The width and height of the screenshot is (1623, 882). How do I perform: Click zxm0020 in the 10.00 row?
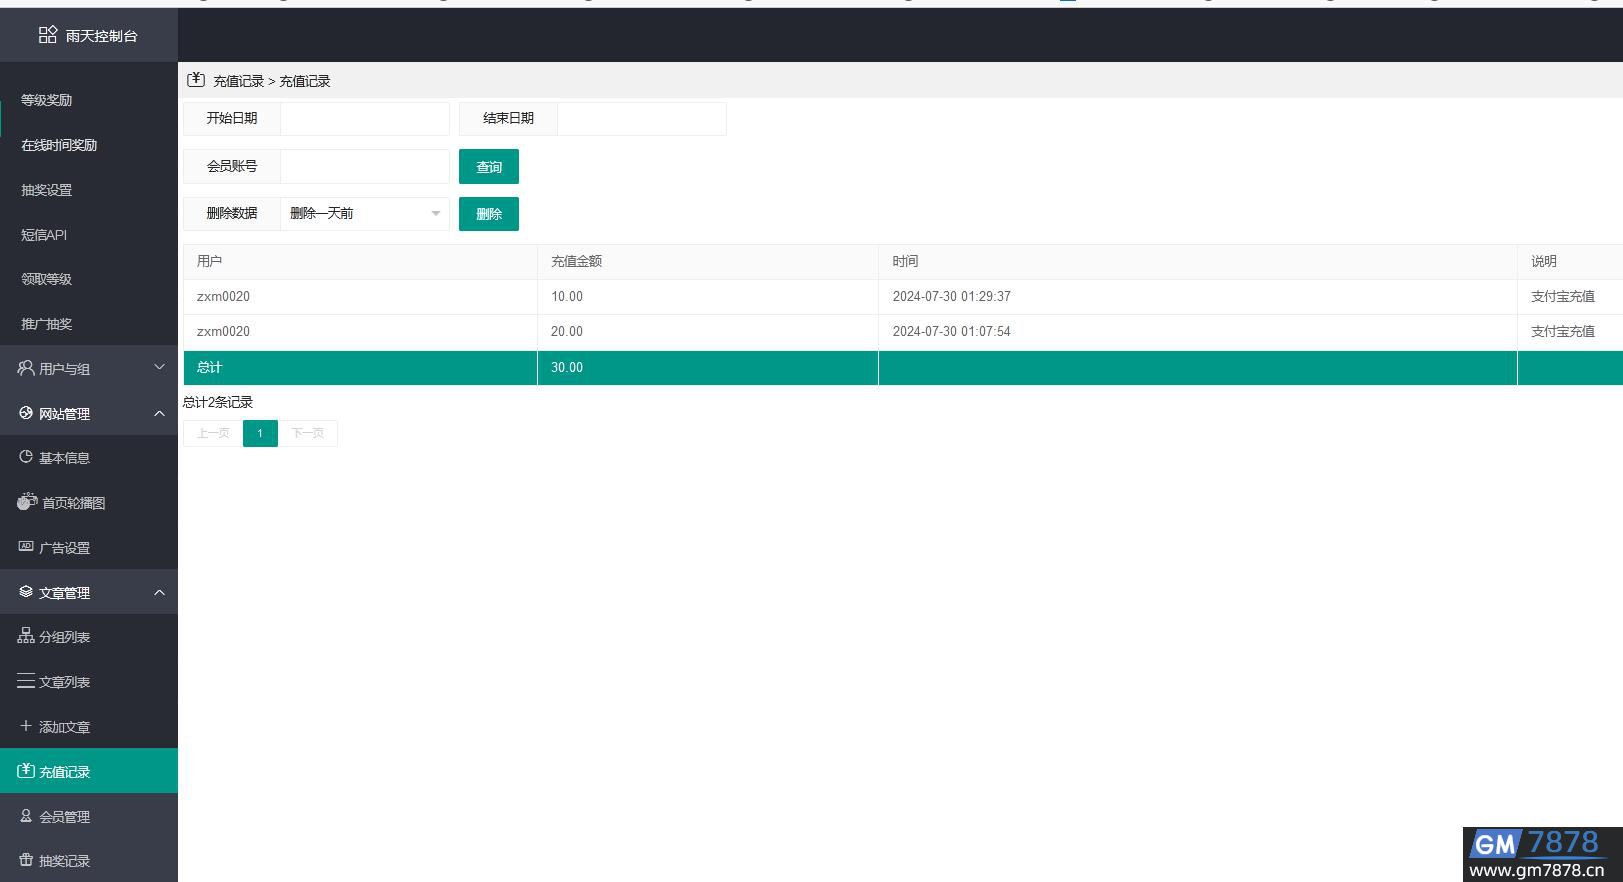pos(223,297)
